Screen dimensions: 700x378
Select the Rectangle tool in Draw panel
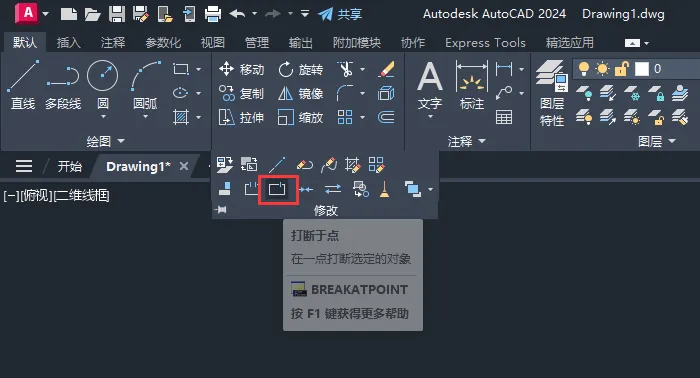181,69
